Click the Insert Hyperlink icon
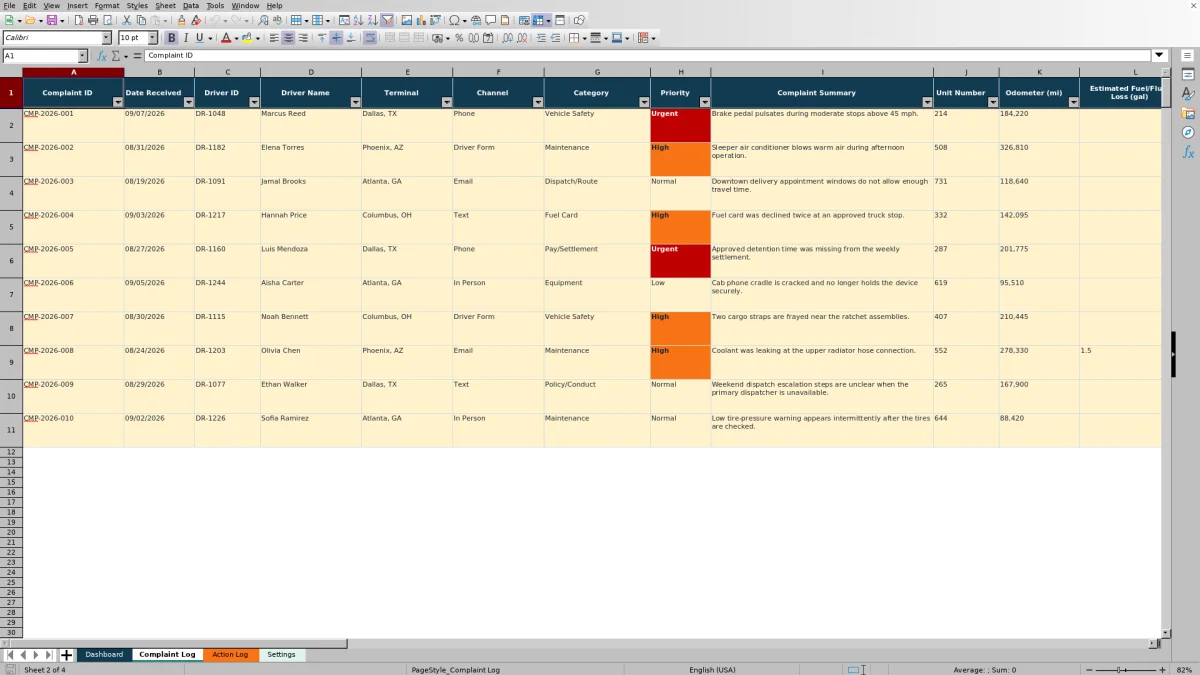Image resolution: width=1200 pixels, height=675 pixels. 476,20
